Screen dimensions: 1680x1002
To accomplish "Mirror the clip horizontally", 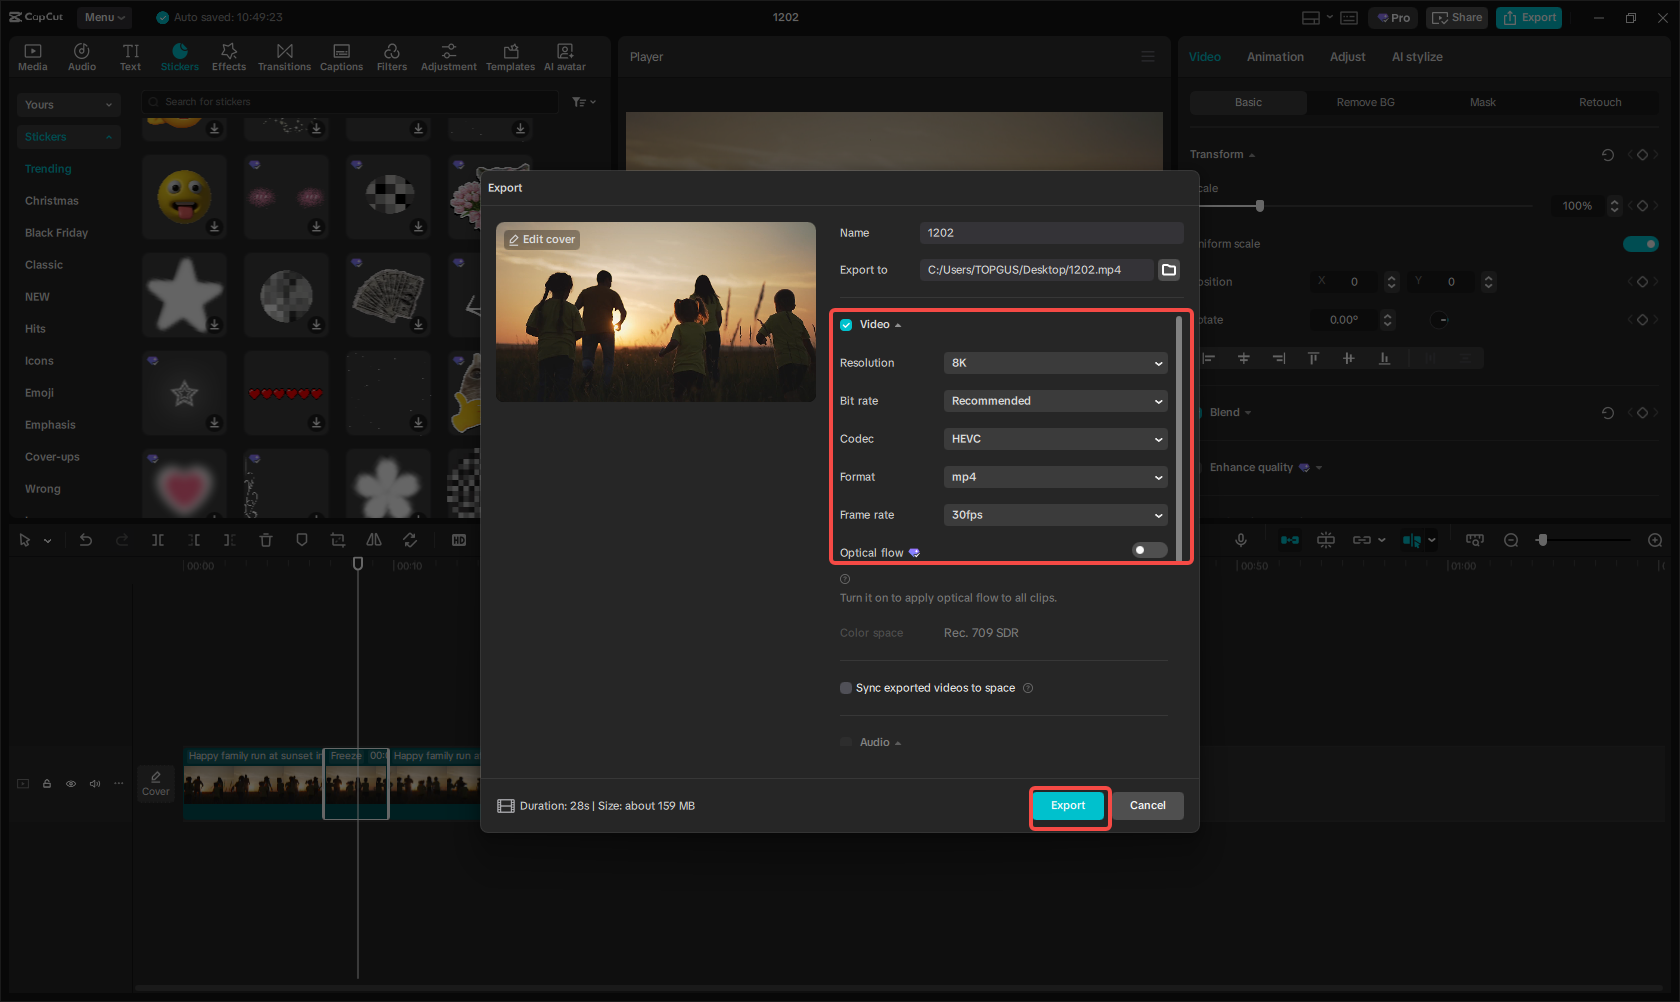I will click(x=373, y=539).
